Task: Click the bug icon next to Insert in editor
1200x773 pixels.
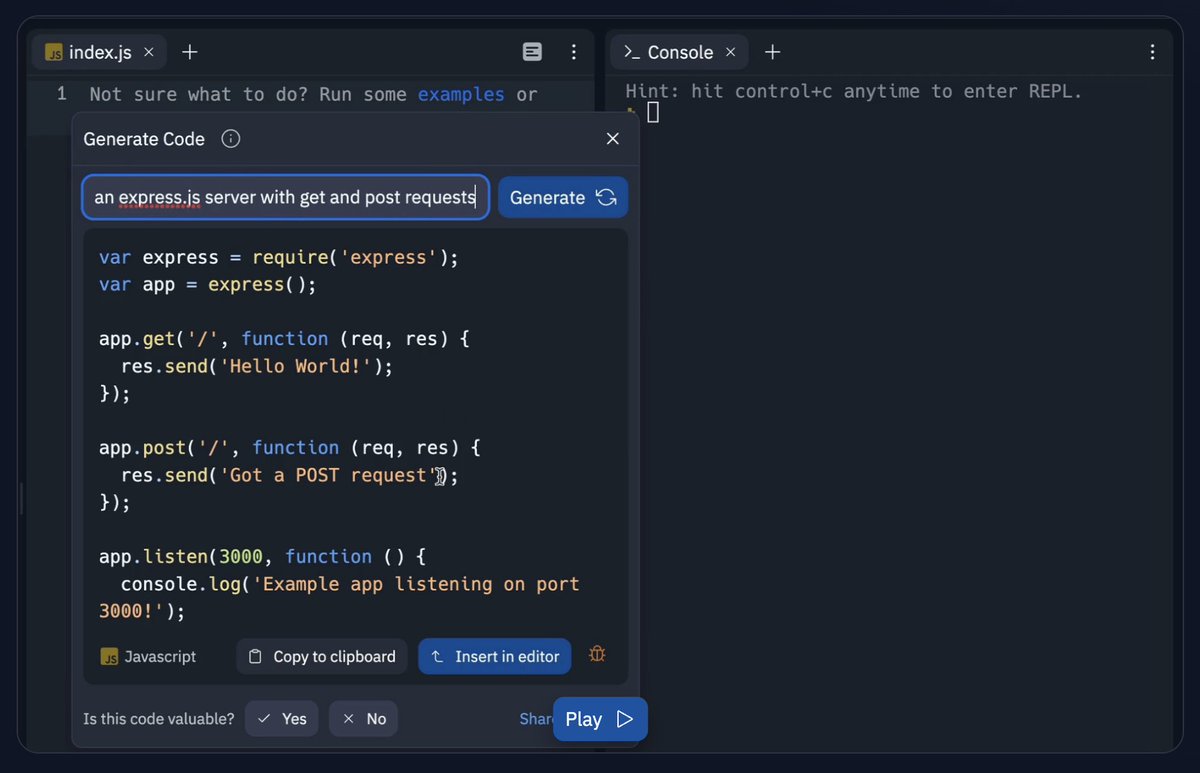Action: tap(597, 655)
